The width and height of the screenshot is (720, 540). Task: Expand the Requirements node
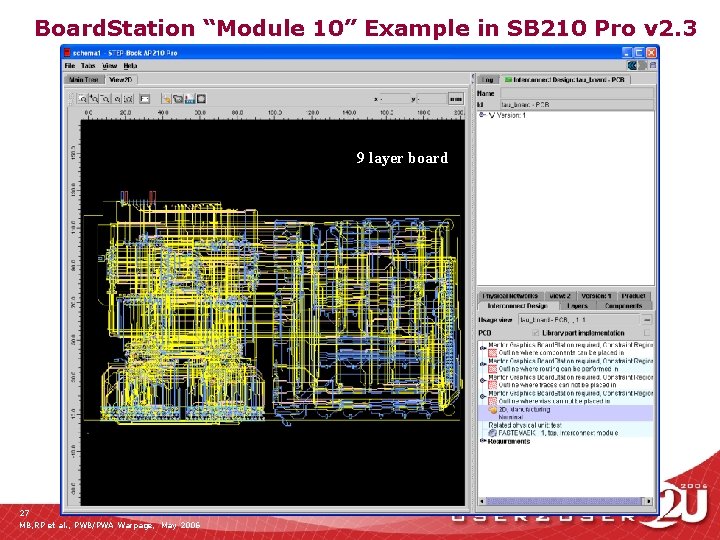pos(483,441)
